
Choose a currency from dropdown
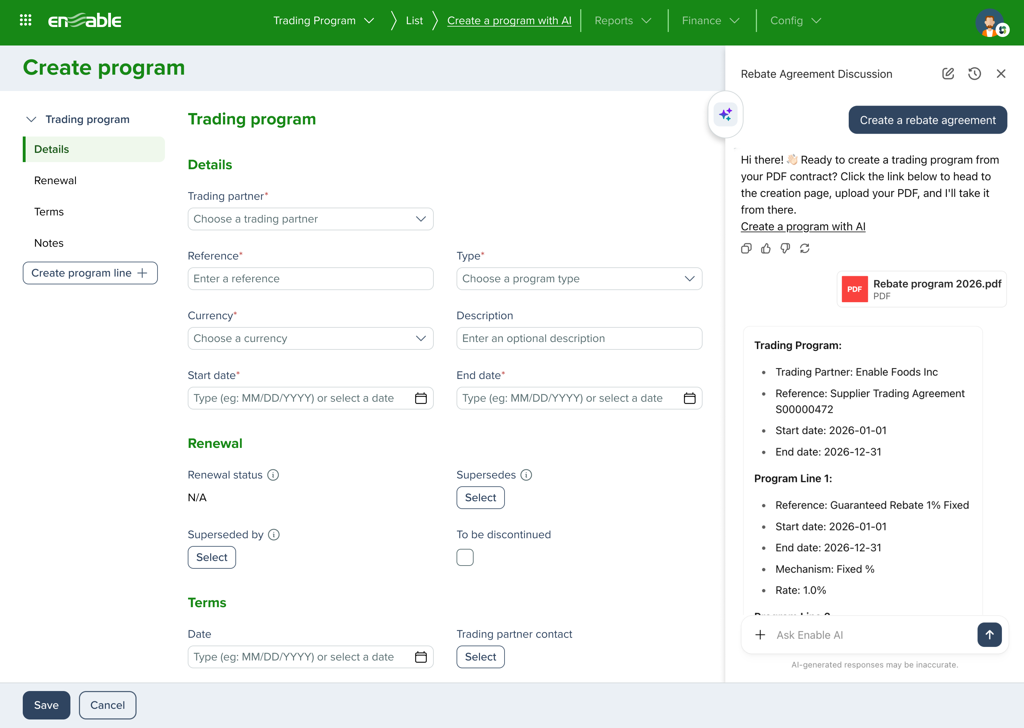310,339
